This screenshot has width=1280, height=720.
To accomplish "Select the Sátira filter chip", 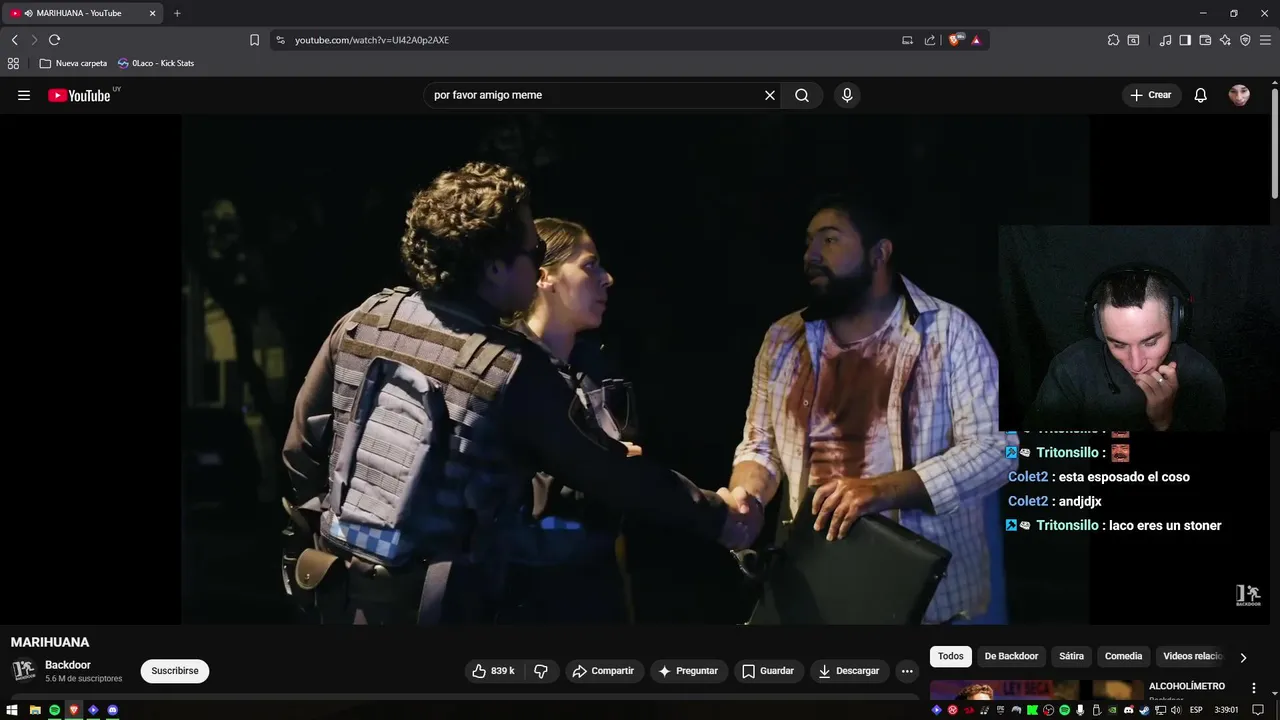I will (1071, 656).
